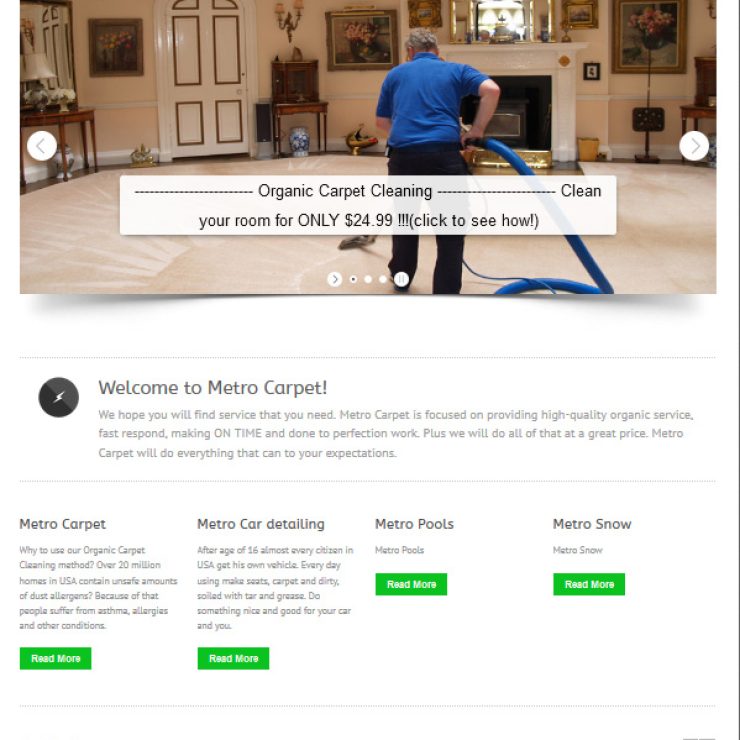The height and width of the screenshot is (740, 740).
Task: Jump to the second slide indicator dot
Action: tap(368, 279)
